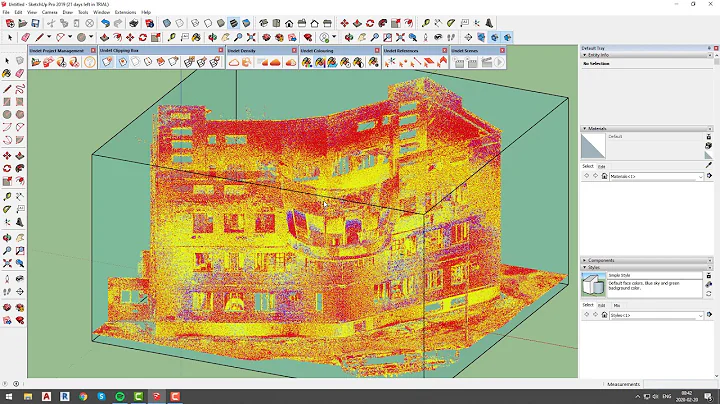Toggle Monochrome face style
720x404 pixels.
pyautogui.click(x=246, y=23)
